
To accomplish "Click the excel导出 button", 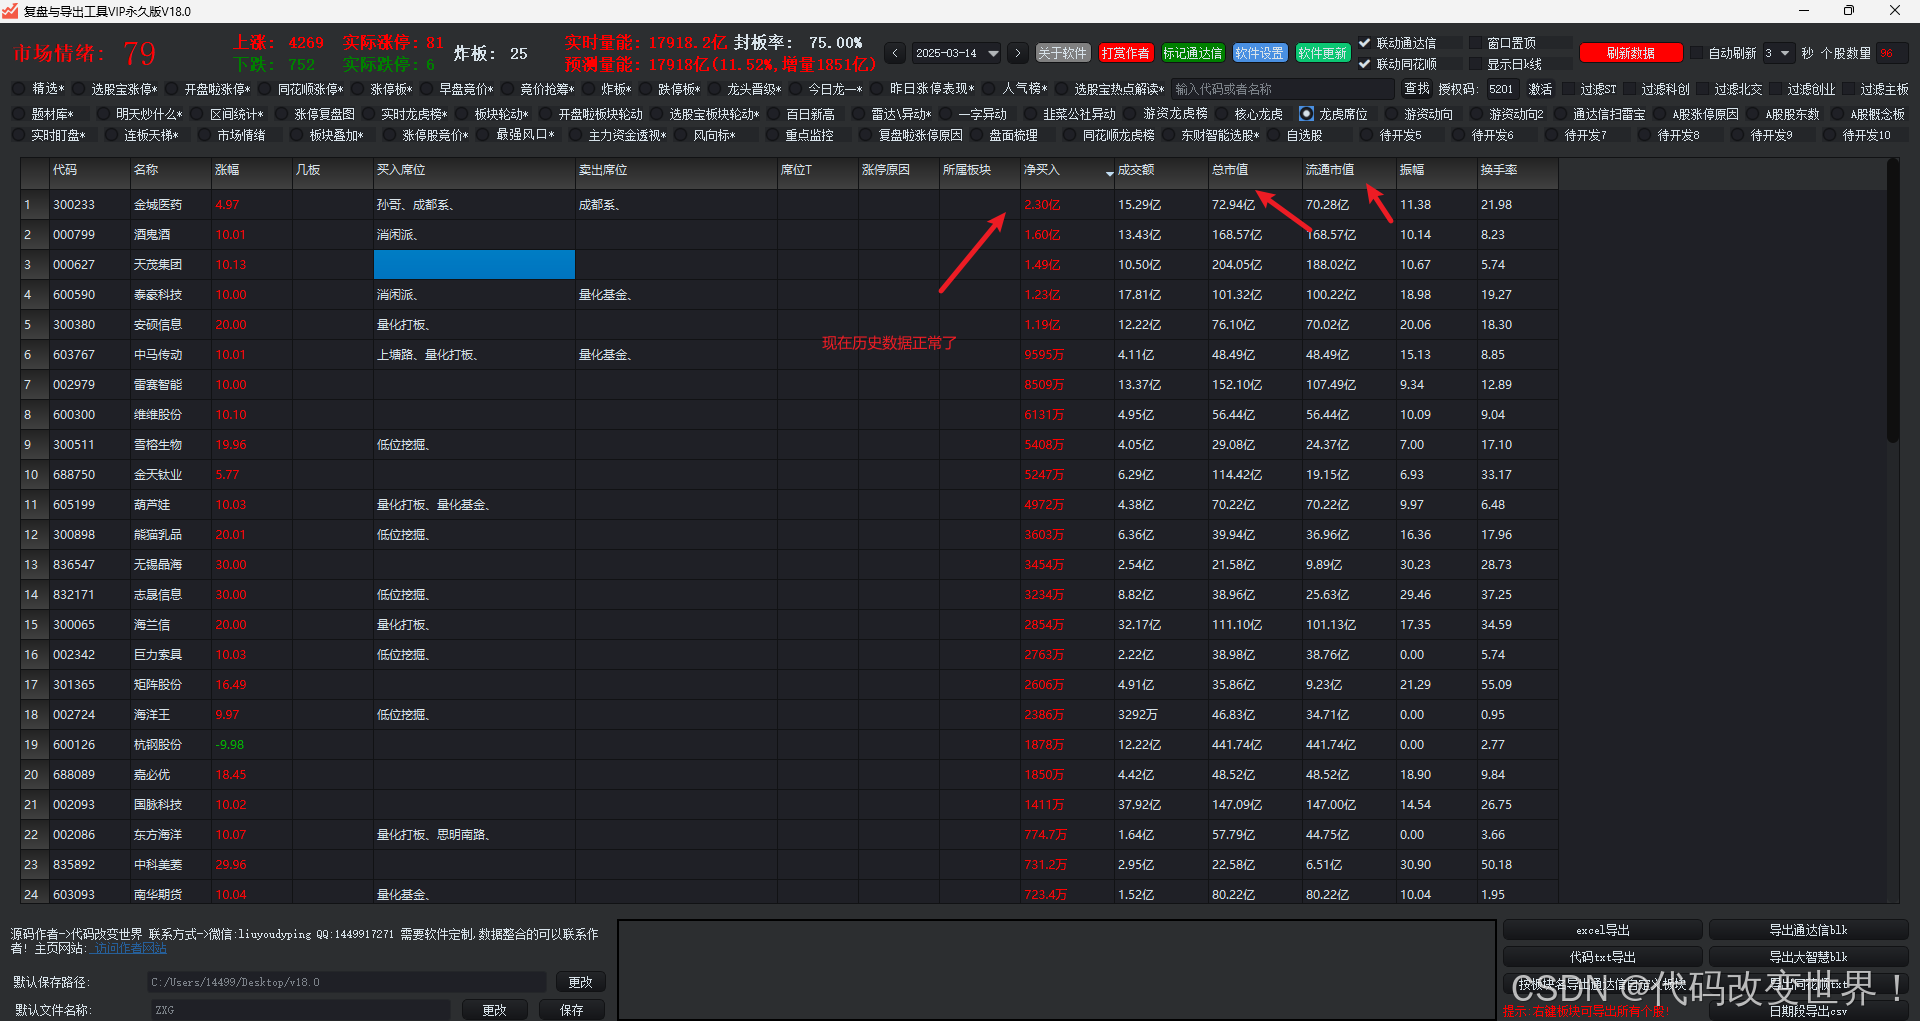I will pyautogui.click(x=1602, y=930).
